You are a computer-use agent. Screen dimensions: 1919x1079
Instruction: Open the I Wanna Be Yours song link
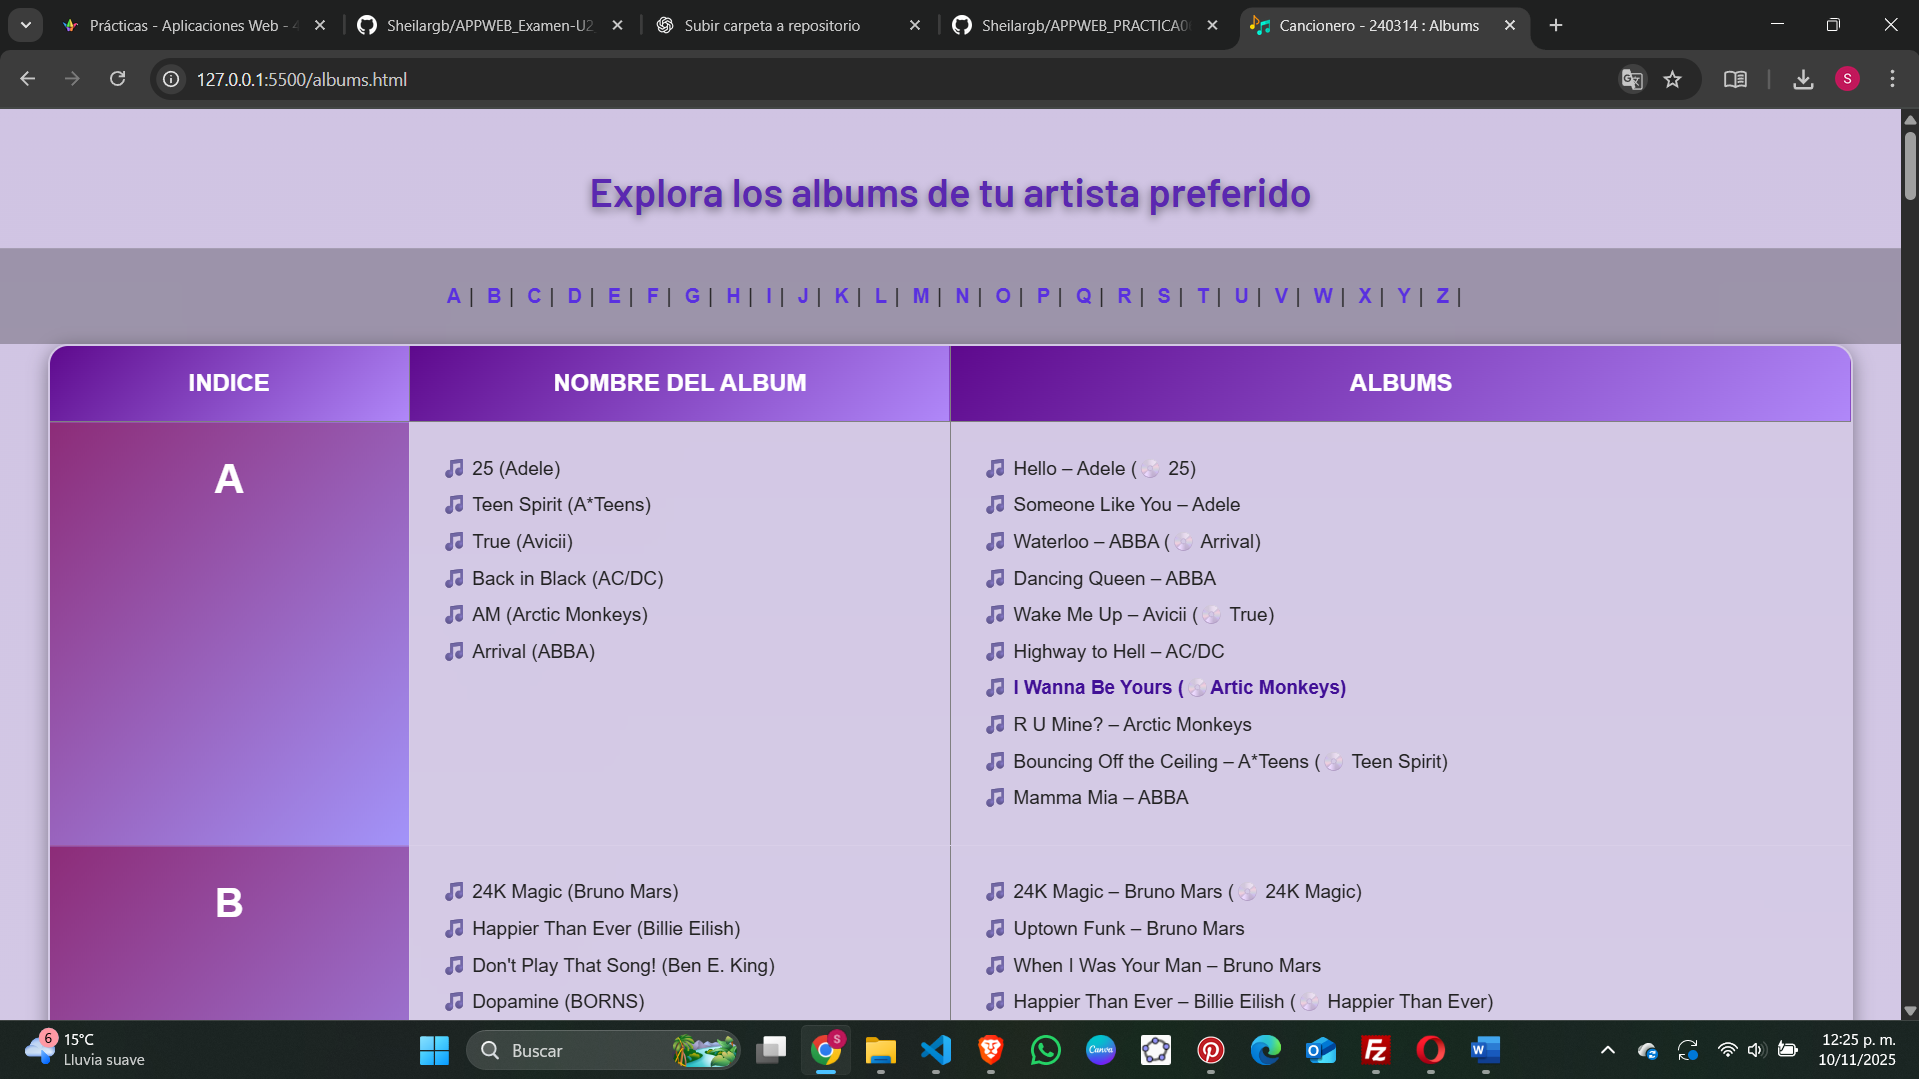point(1178,687)
